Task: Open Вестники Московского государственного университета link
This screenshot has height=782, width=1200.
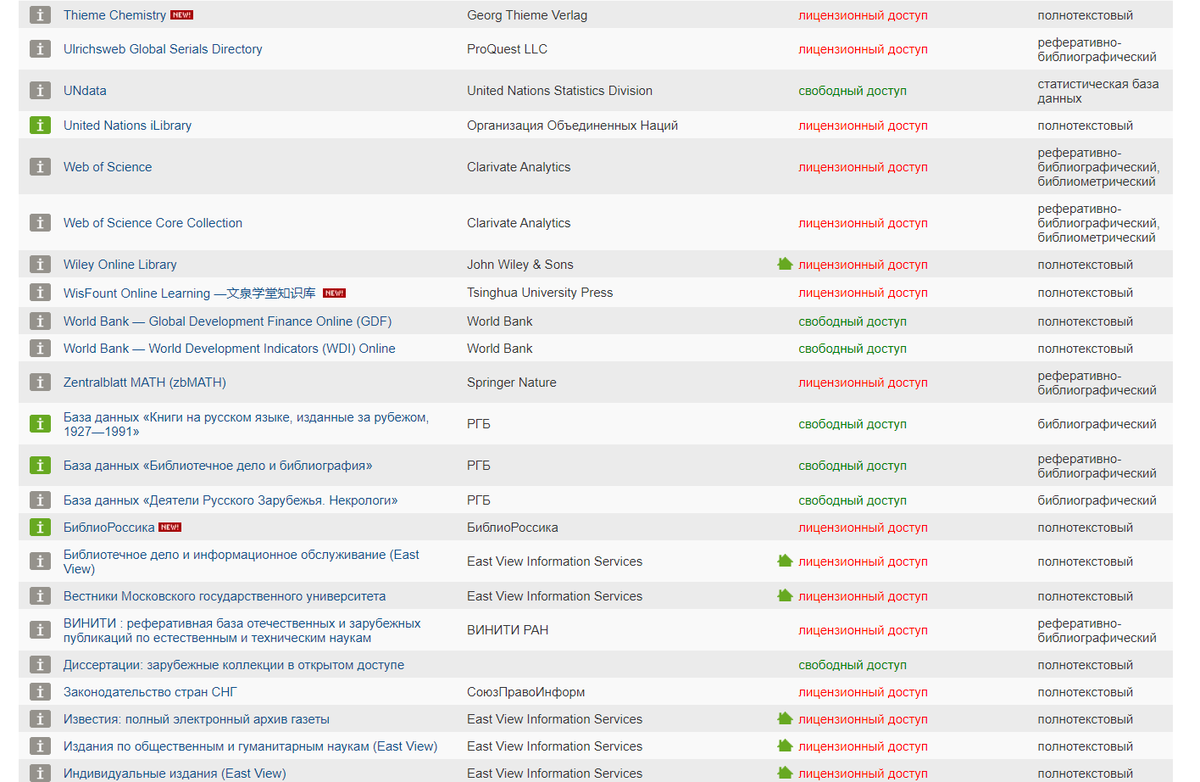Action: click(225, 596)
